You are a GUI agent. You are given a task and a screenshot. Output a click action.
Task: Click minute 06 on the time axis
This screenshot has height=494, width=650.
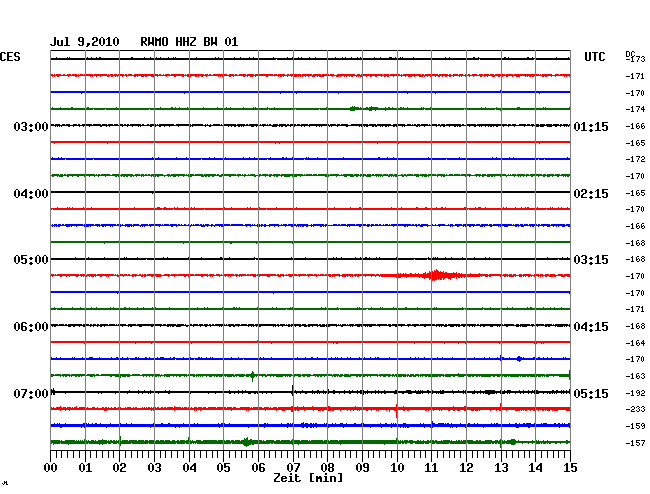[258, 467]
